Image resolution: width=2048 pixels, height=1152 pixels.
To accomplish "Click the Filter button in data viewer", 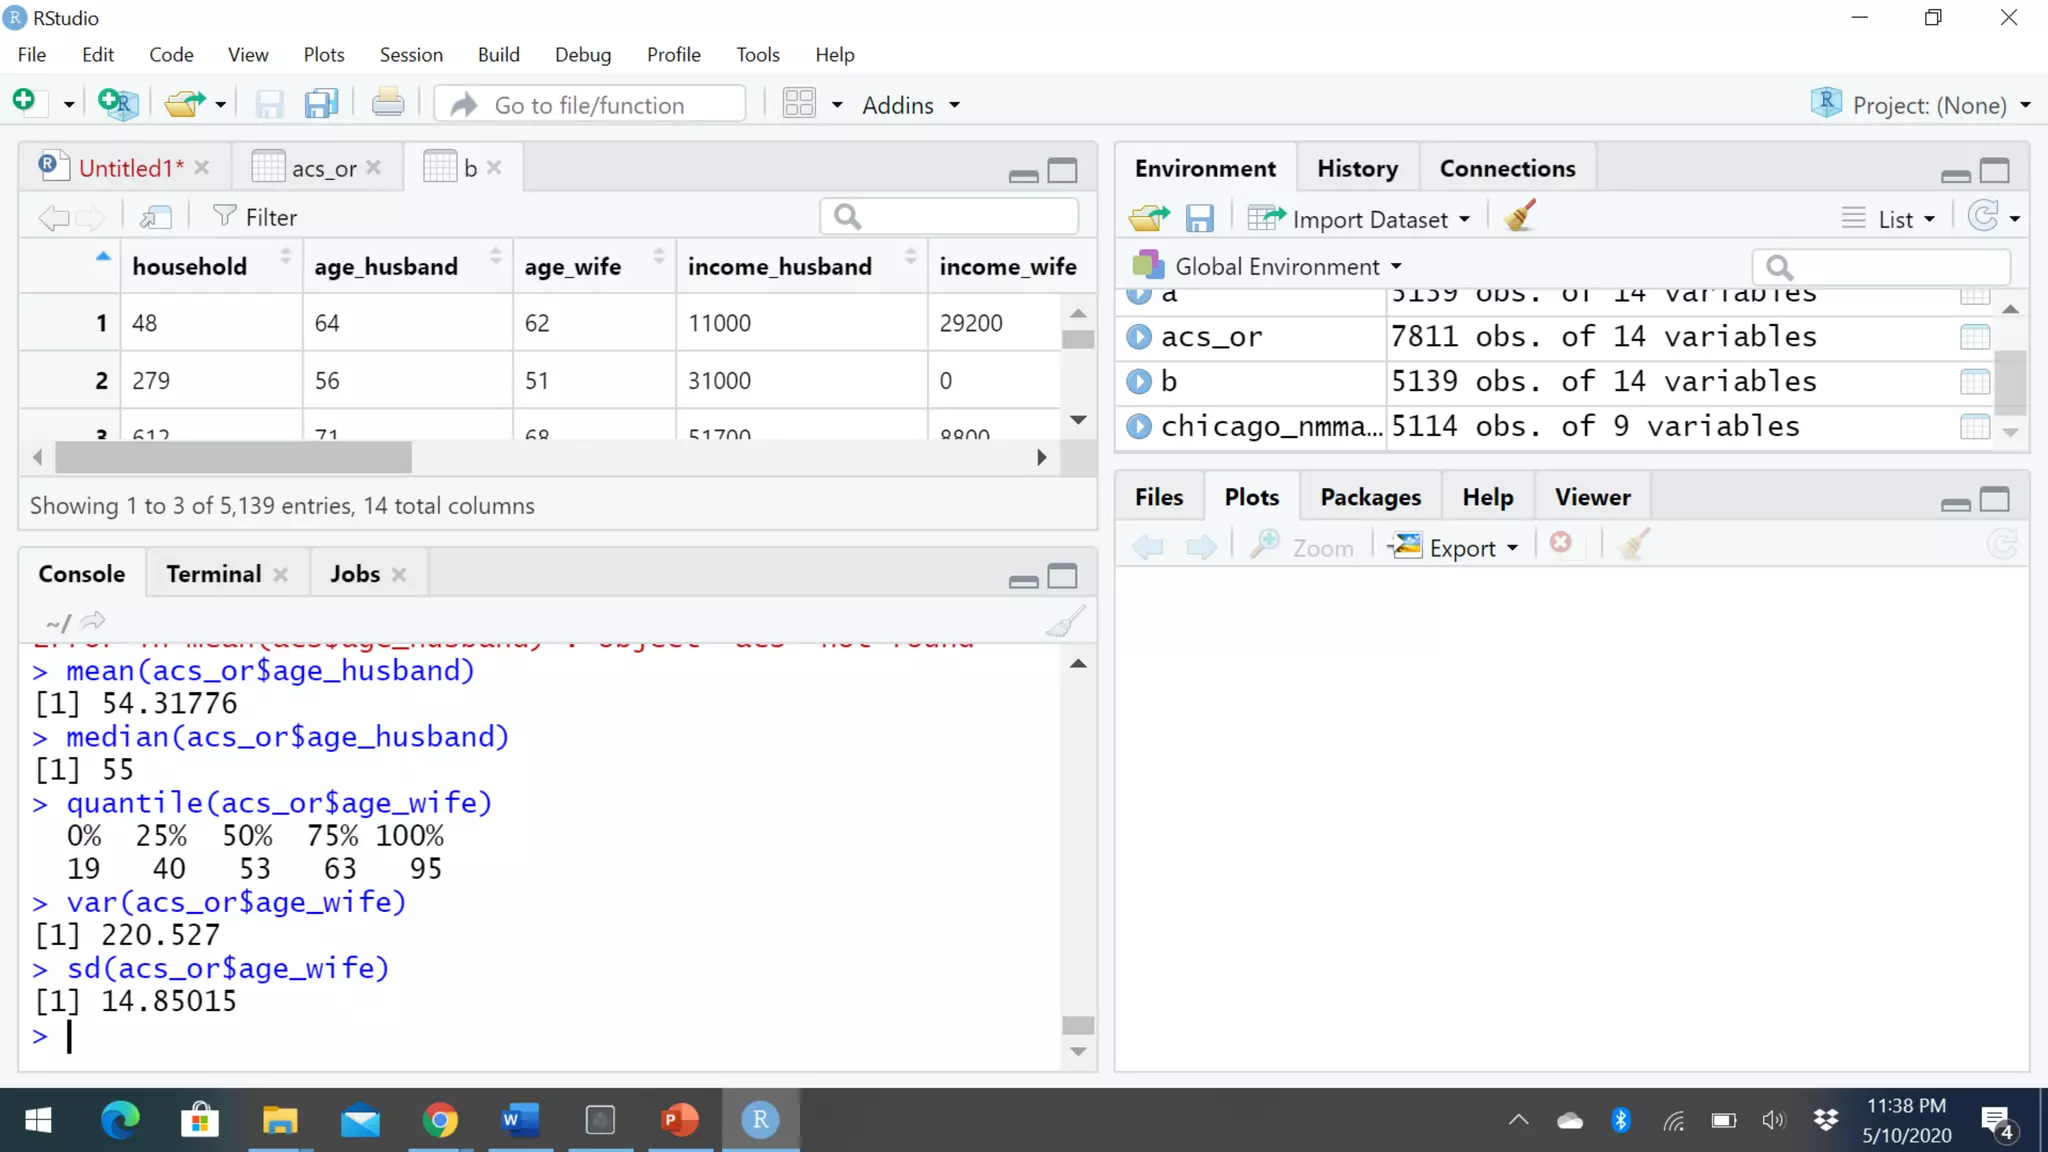I will tap(255, 217).
